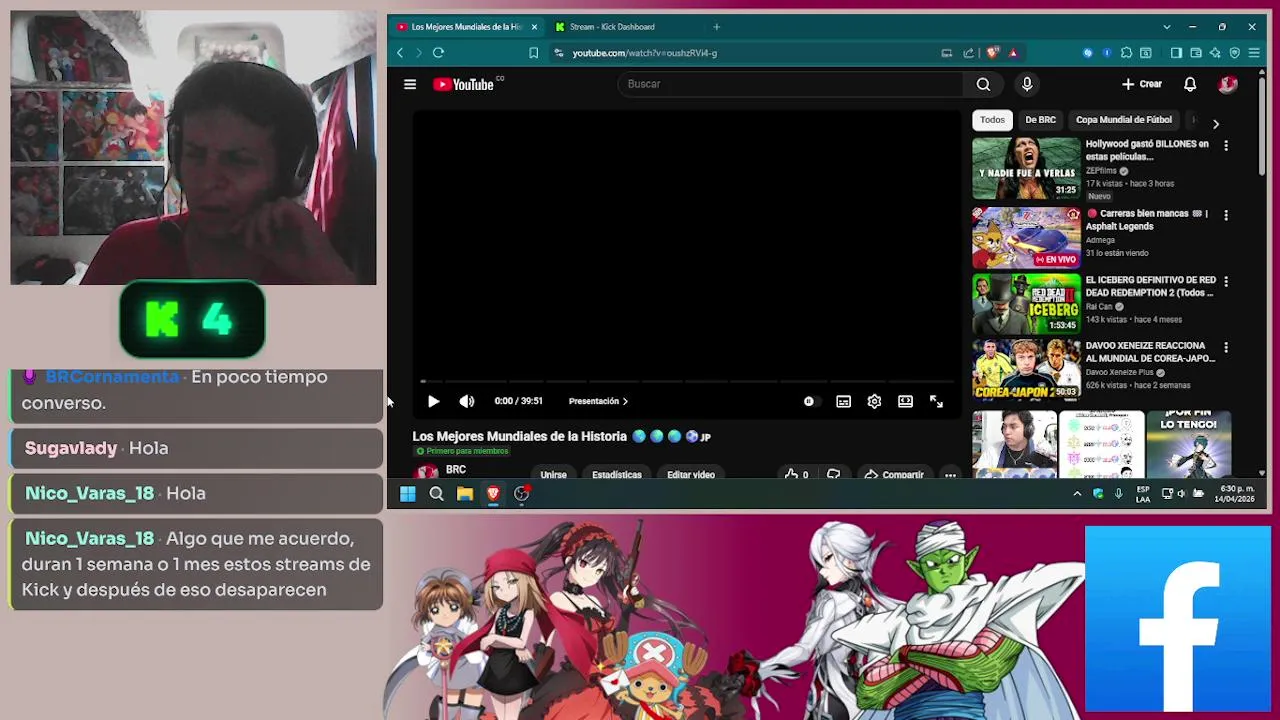Open the Red Dead Redemption 2 iceberg video
Screen dimensions: 1280x720
click(x=1026, y=303)
